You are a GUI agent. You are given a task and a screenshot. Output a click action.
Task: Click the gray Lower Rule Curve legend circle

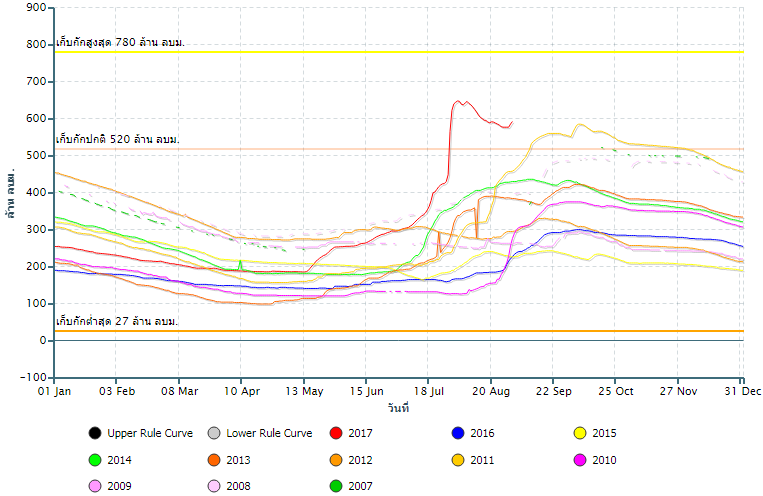click(x=214, y=433)
